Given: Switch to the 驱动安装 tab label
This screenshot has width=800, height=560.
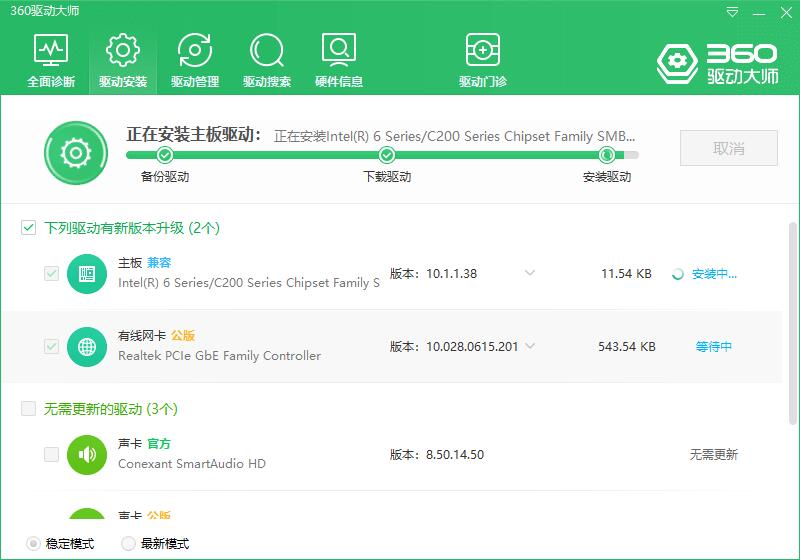Looking at the screenshot, I should tap(123, 82).
